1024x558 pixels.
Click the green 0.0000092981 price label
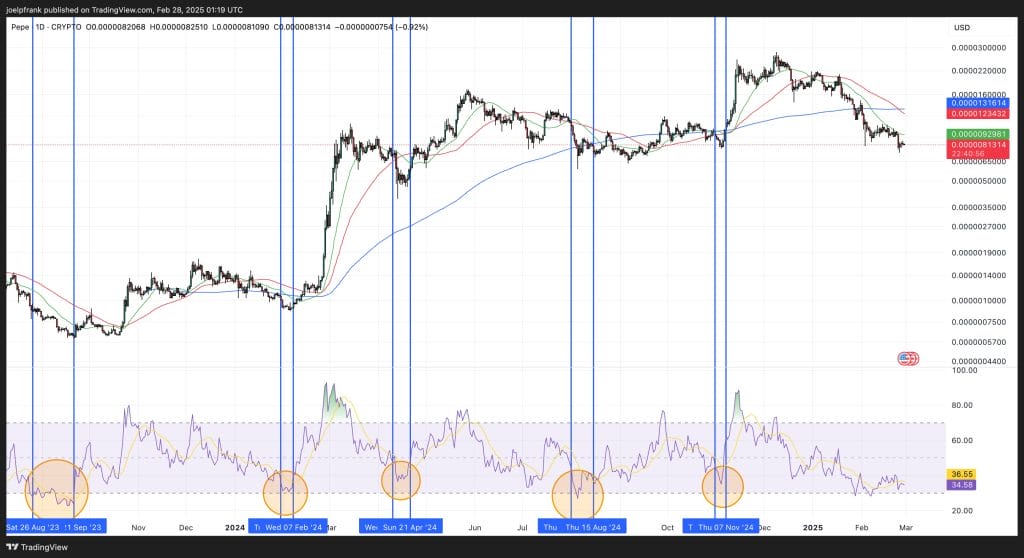[x=977, y=134]
